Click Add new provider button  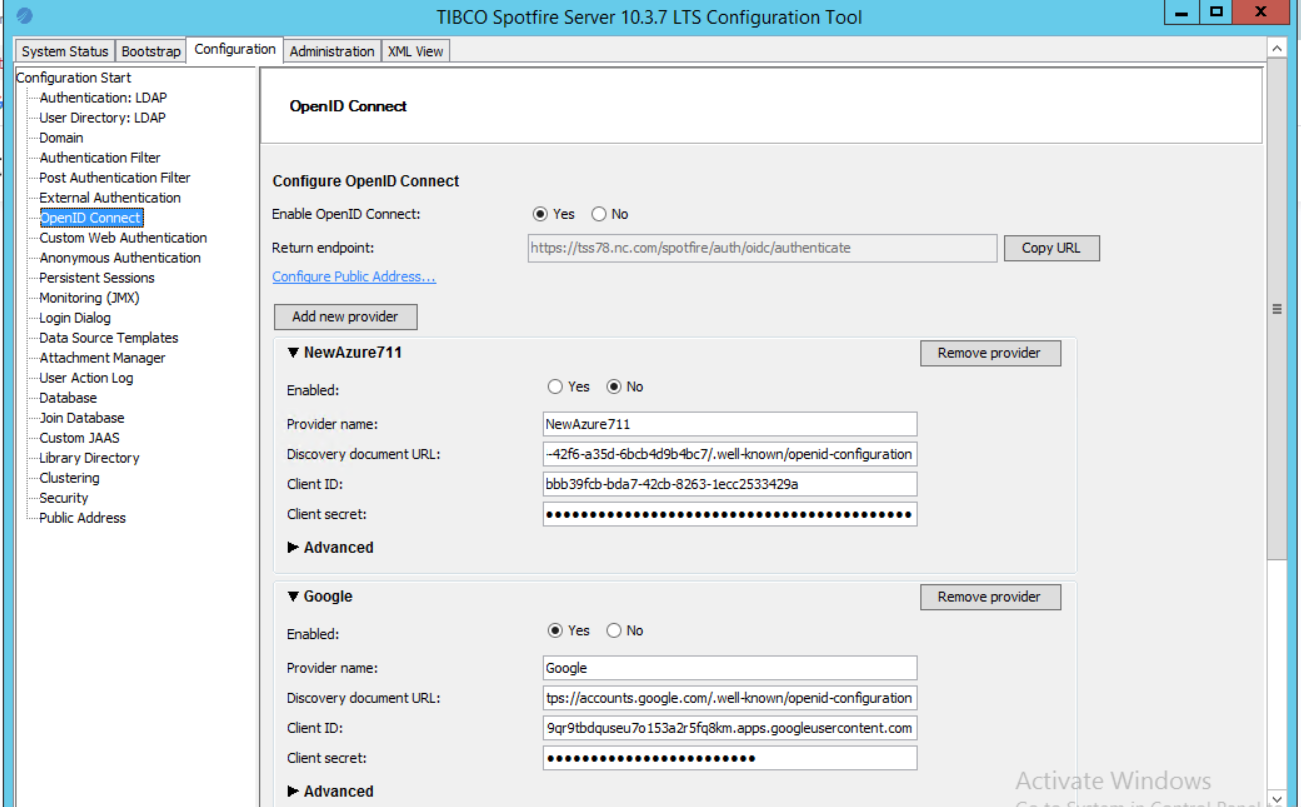(345, 317)
